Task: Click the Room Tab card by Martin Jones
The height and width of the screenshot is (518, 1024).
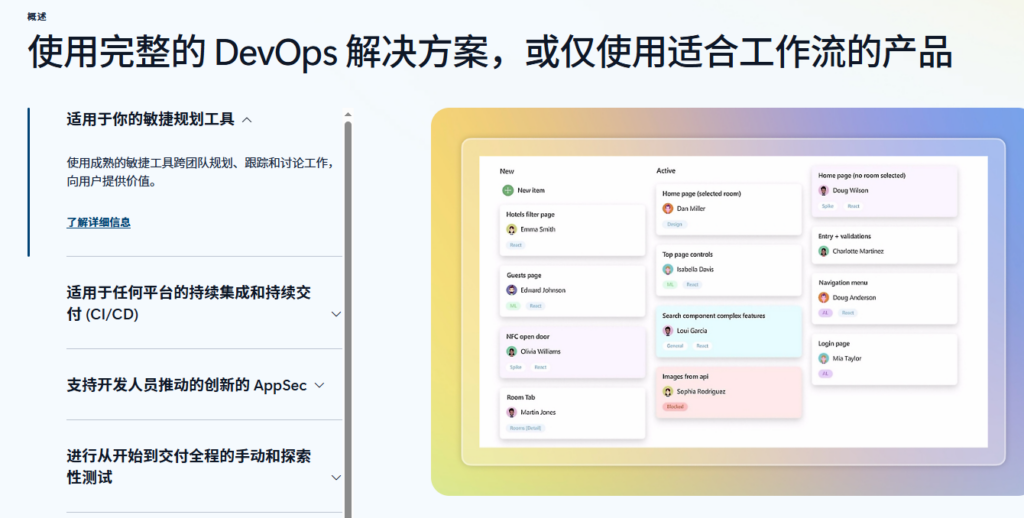Action: pos(573,413)
